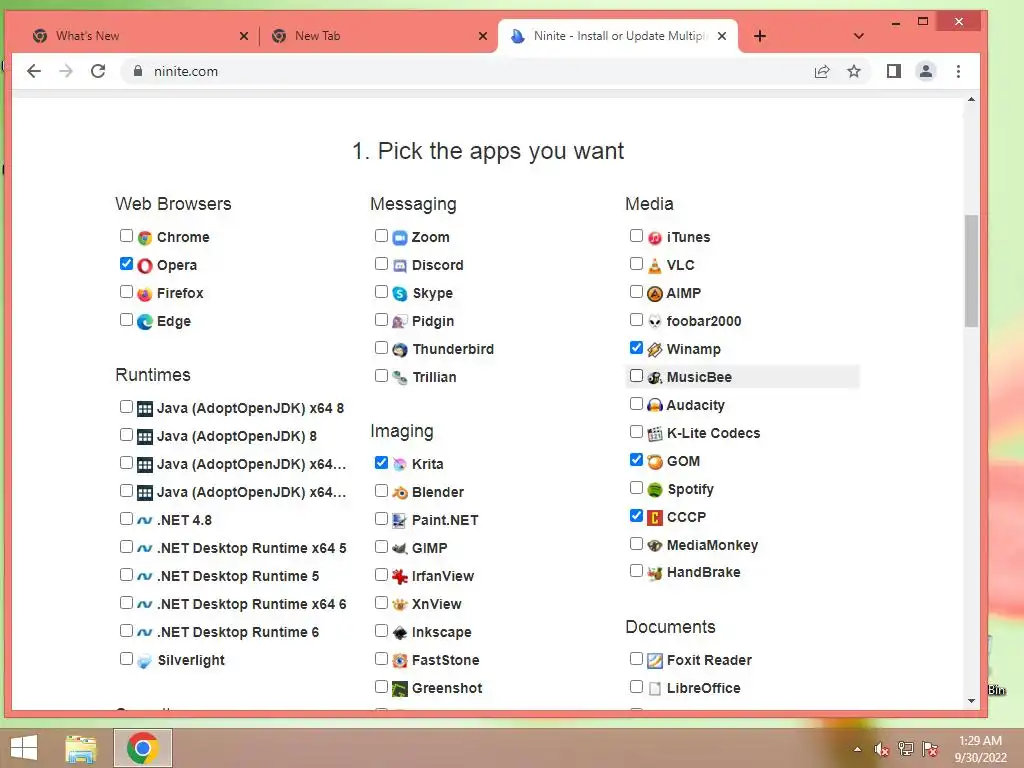
Task: Click the Edge browser icon
Action: tap(145, 322)
